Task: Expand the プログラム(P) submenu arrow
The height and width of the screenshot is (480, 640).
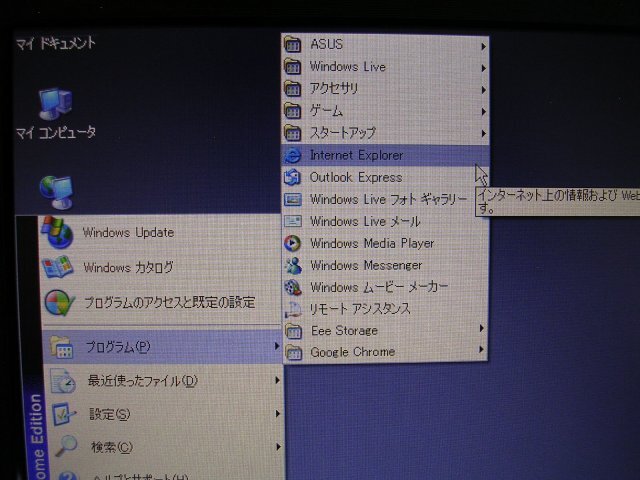Action: (x=277, y=346)
